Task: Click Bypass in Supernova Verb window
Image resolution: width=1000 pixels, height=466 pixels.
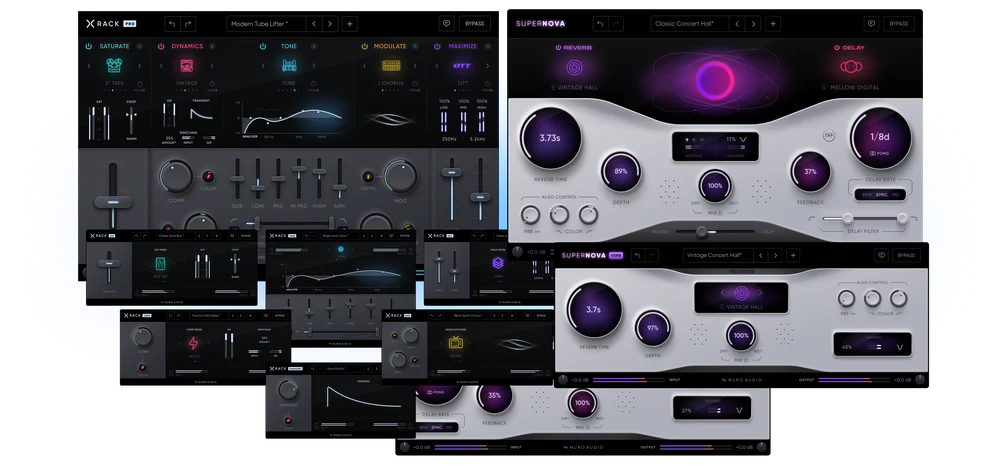Action: (906, 255)
